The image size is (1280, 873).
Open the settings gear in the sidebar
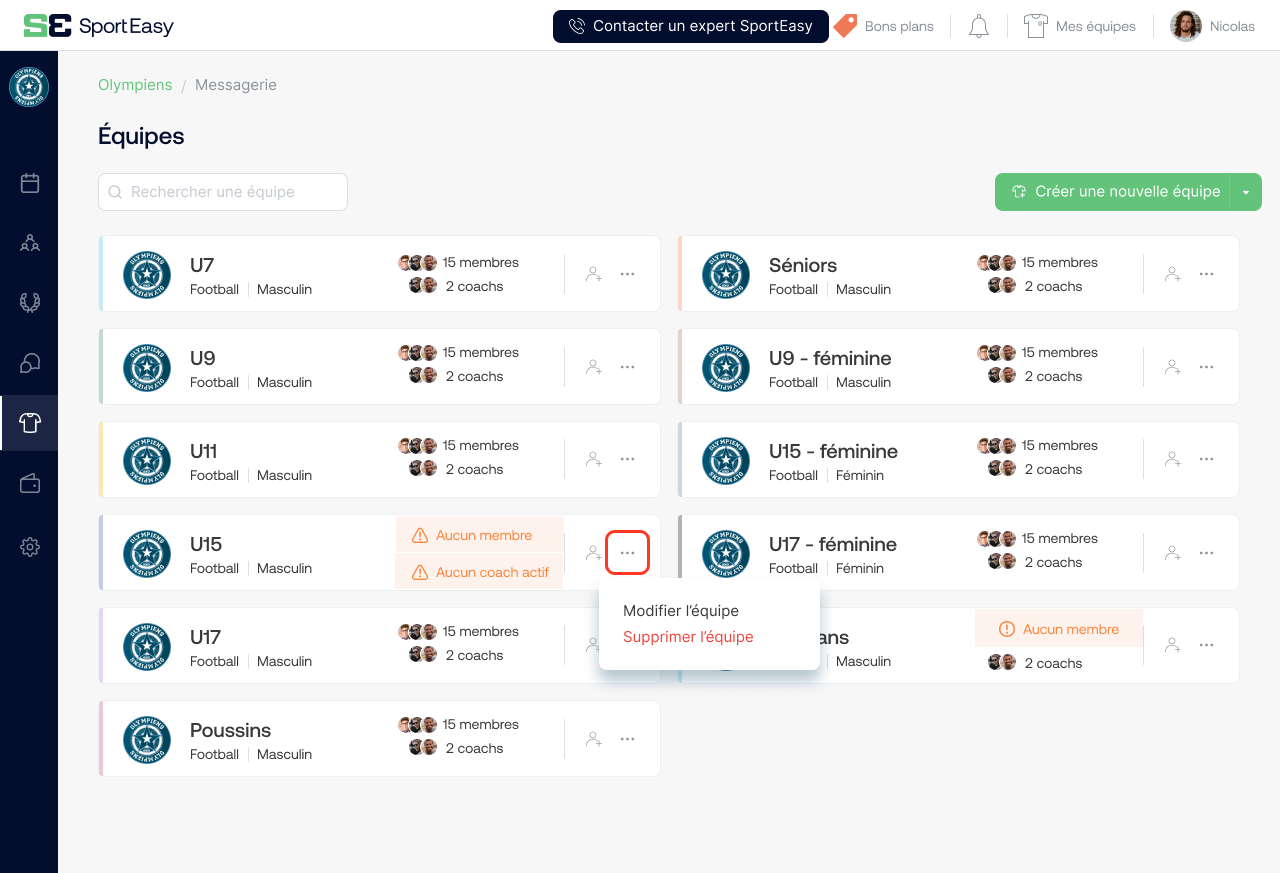(29, 547)
